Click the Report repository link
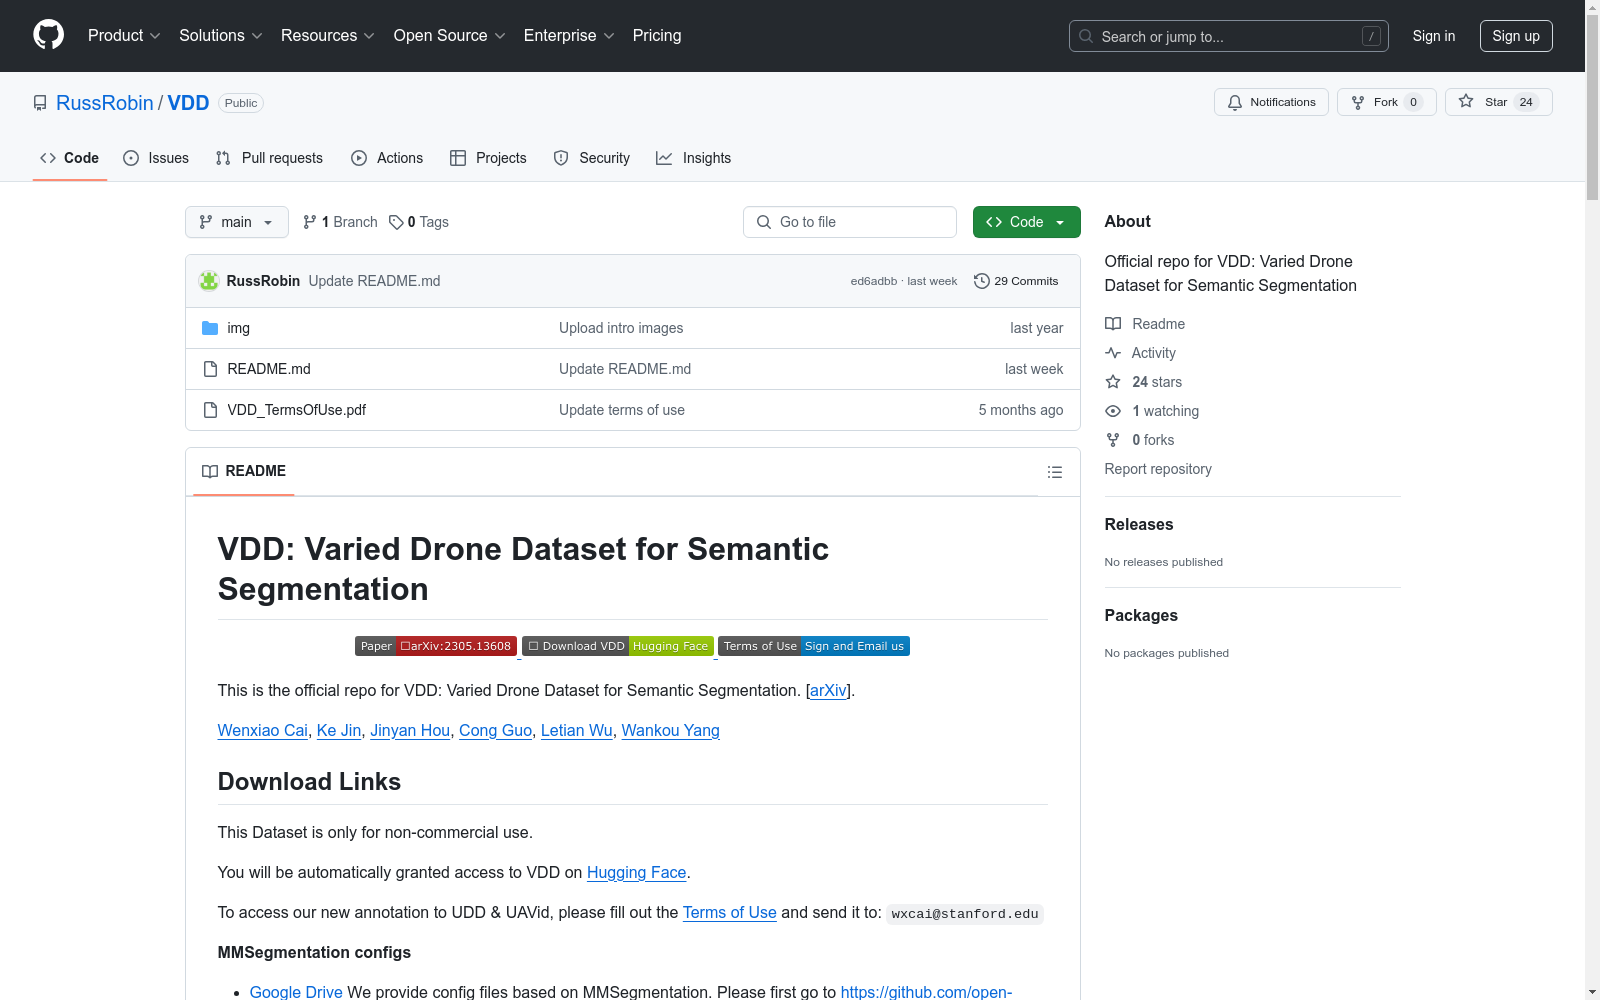The image size is (1600, 1000). pos(1158,469)
